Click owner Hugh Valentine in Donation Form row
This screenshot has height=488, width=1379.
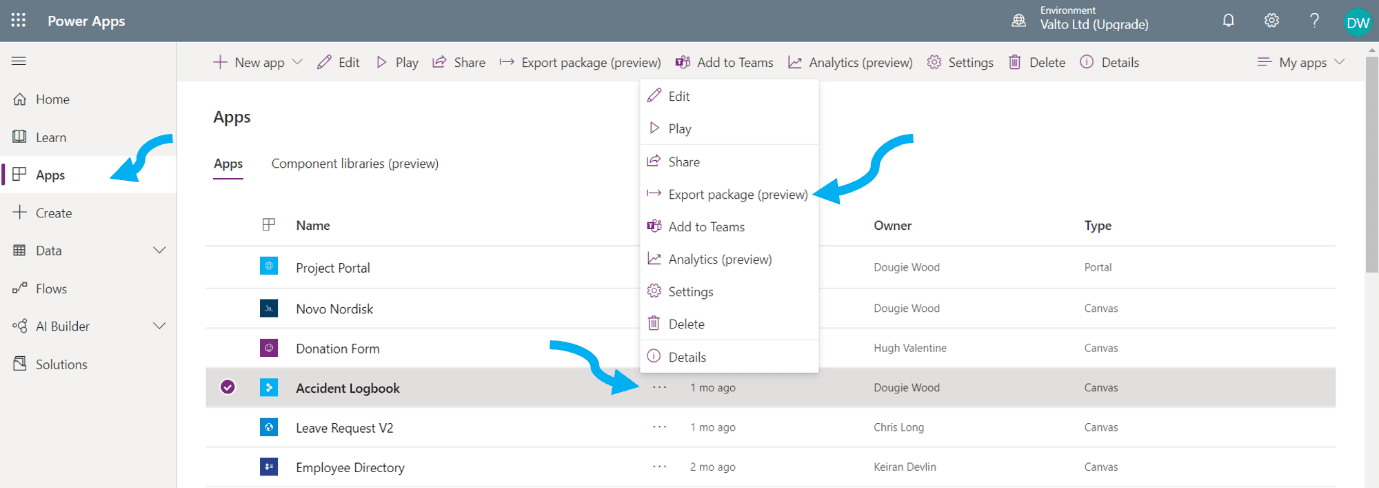point(910,348)
